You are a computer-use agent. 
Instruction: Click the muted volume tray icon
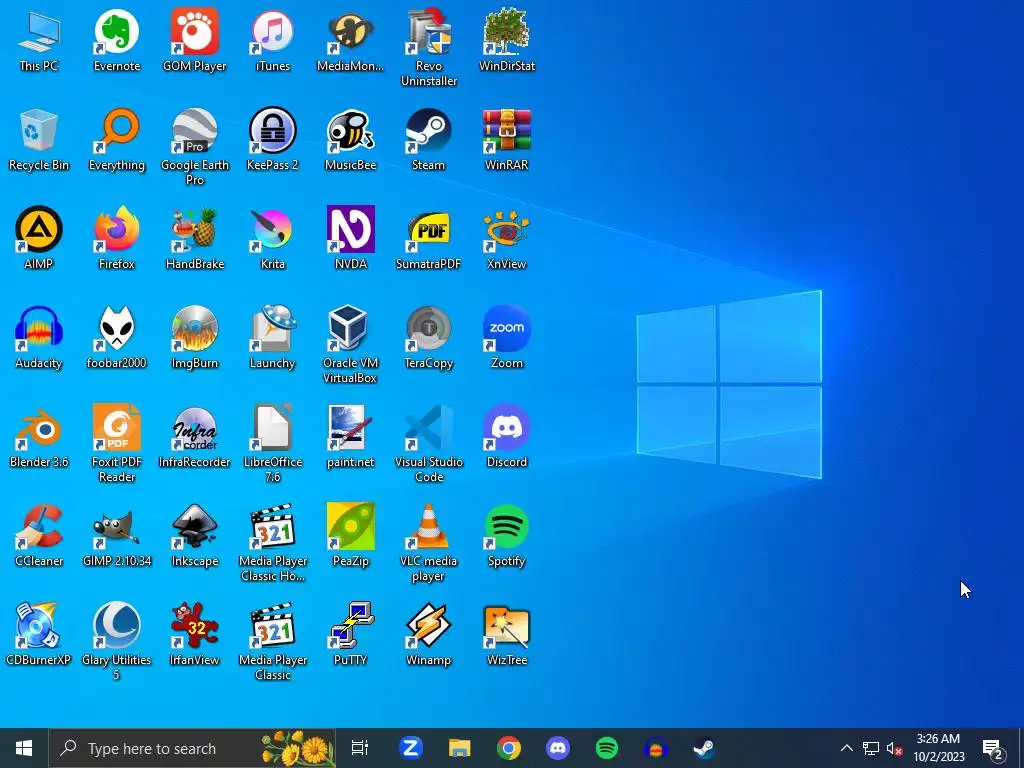point(895,748)
